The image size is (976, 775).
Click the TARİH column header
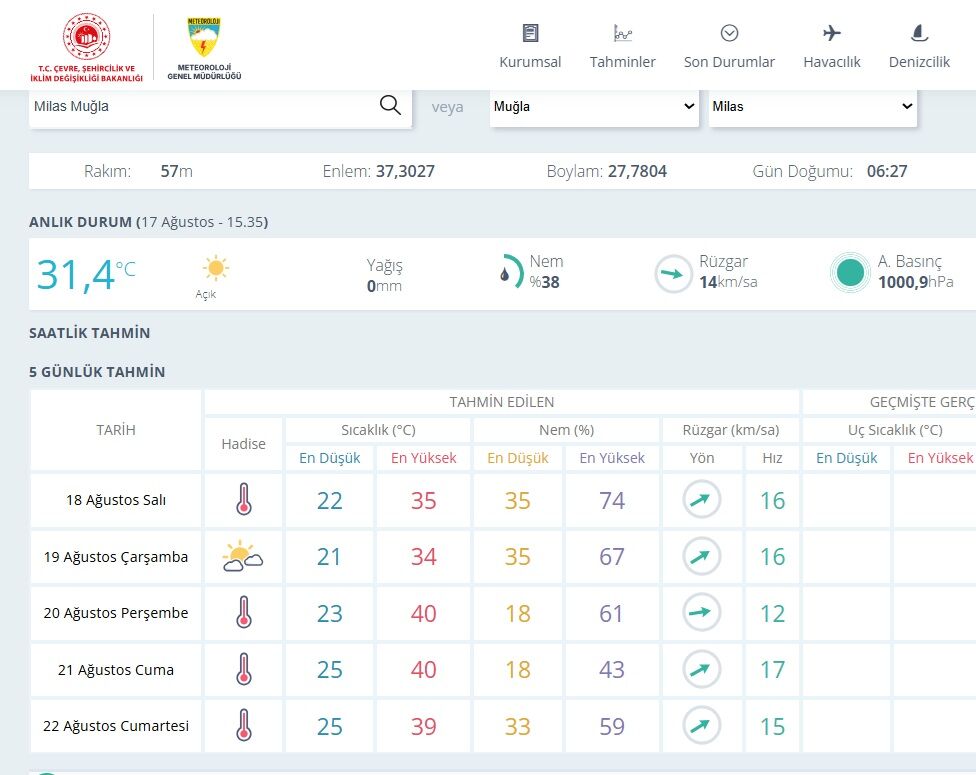[116, 430]
